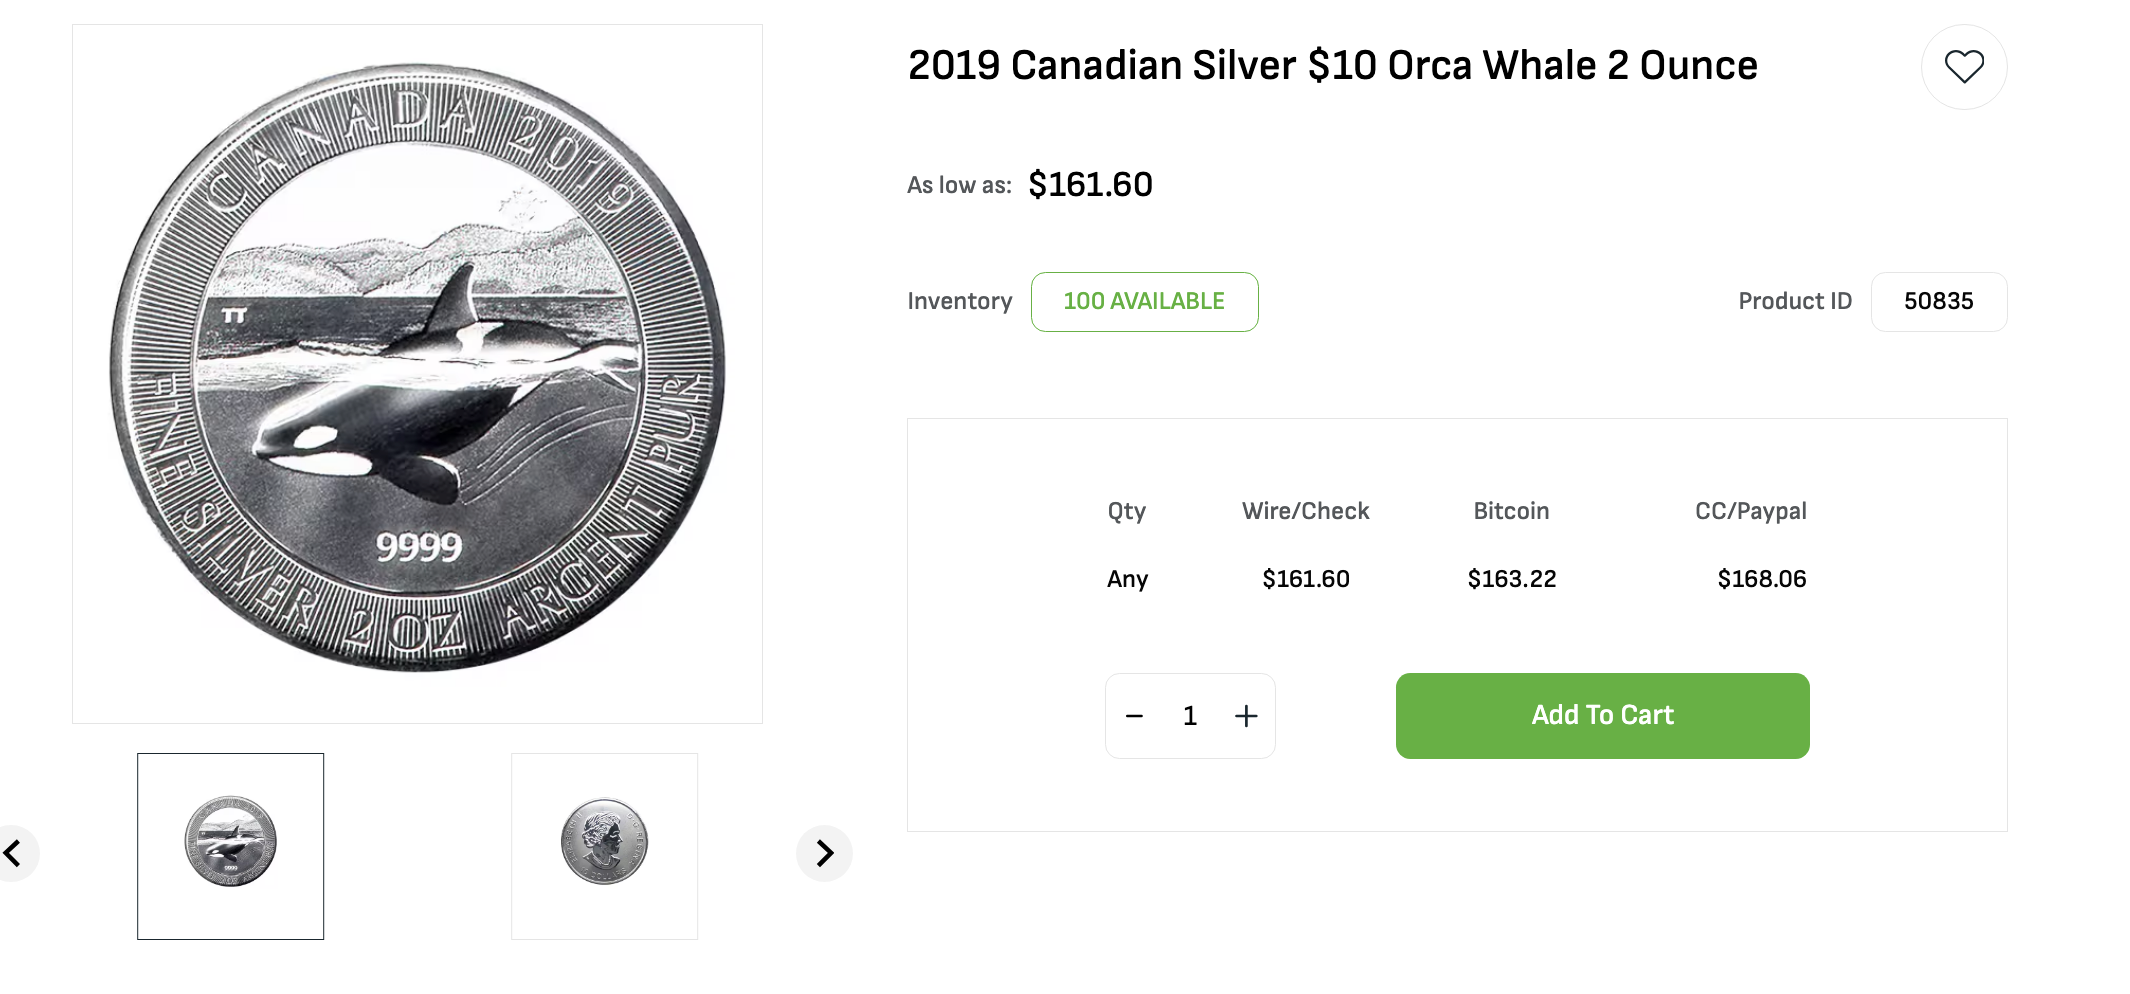This screenshot has height=994, width=2130.
Task: Click the product title heading
Action: point(1332,66)
